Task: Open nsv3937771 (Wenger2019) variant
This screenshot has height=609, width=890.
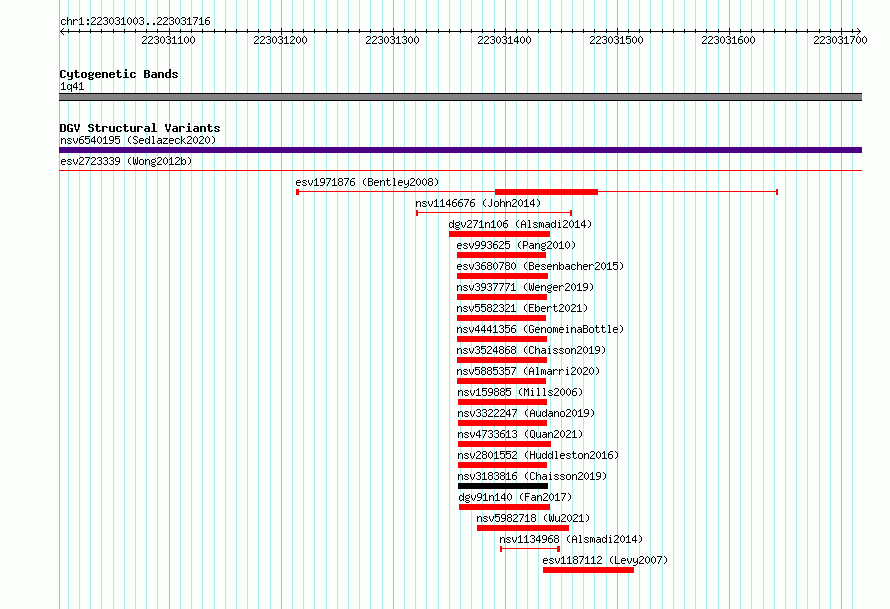Action: coord(525,287)
